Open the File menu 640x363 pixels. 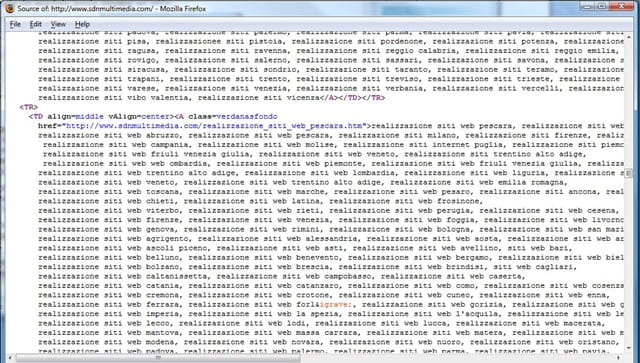15,24
